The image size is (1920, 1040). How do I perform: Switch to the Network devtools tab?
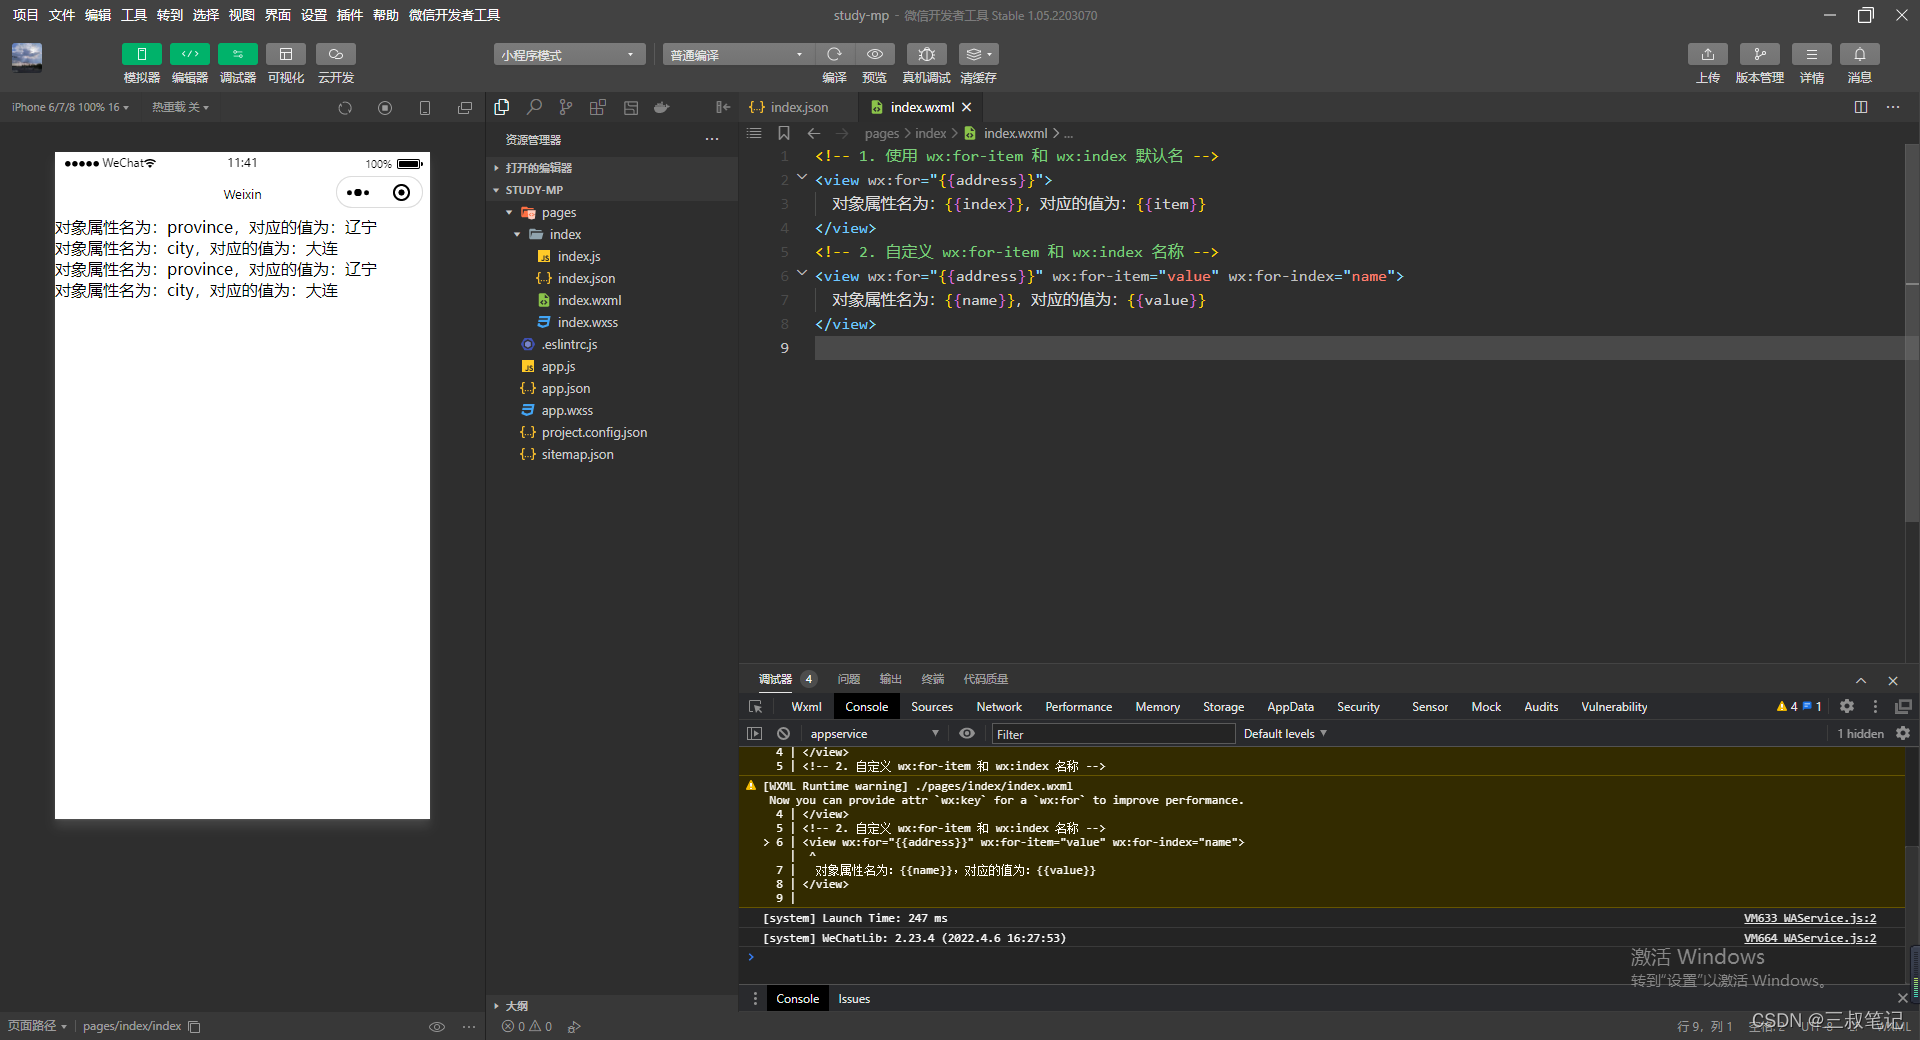[x=999, y=707]
